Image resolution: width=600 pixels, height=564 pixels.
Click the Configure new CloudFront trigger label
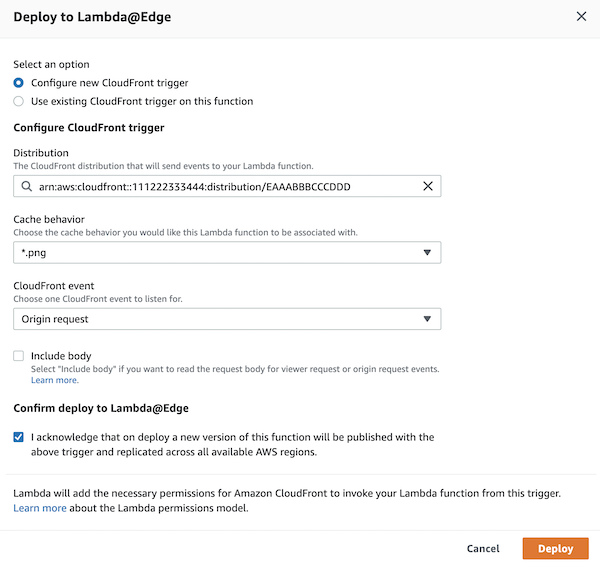tap(109, 83)
